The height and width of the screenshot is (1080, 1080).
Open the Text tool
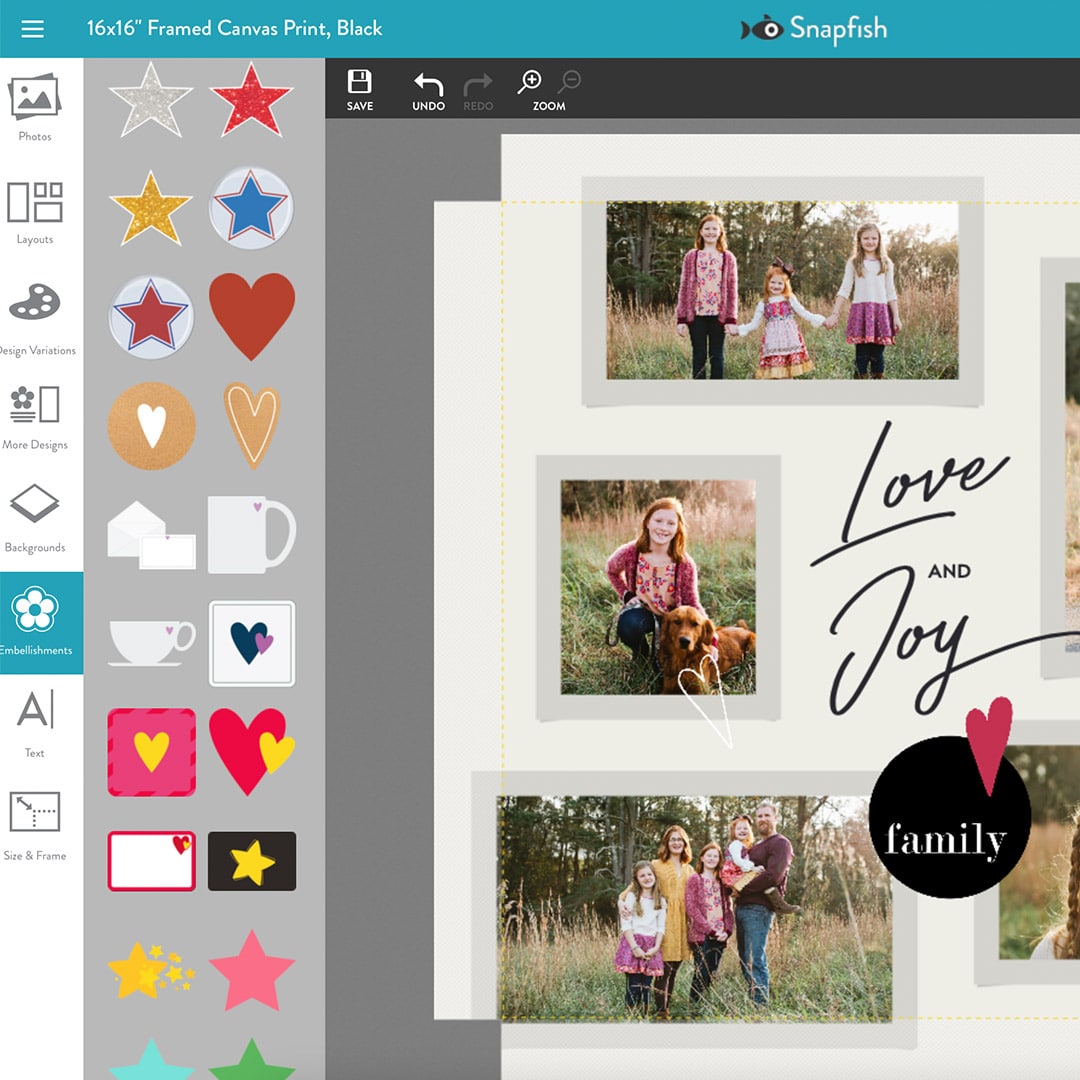pyautogui.click(x=33, y=725)
